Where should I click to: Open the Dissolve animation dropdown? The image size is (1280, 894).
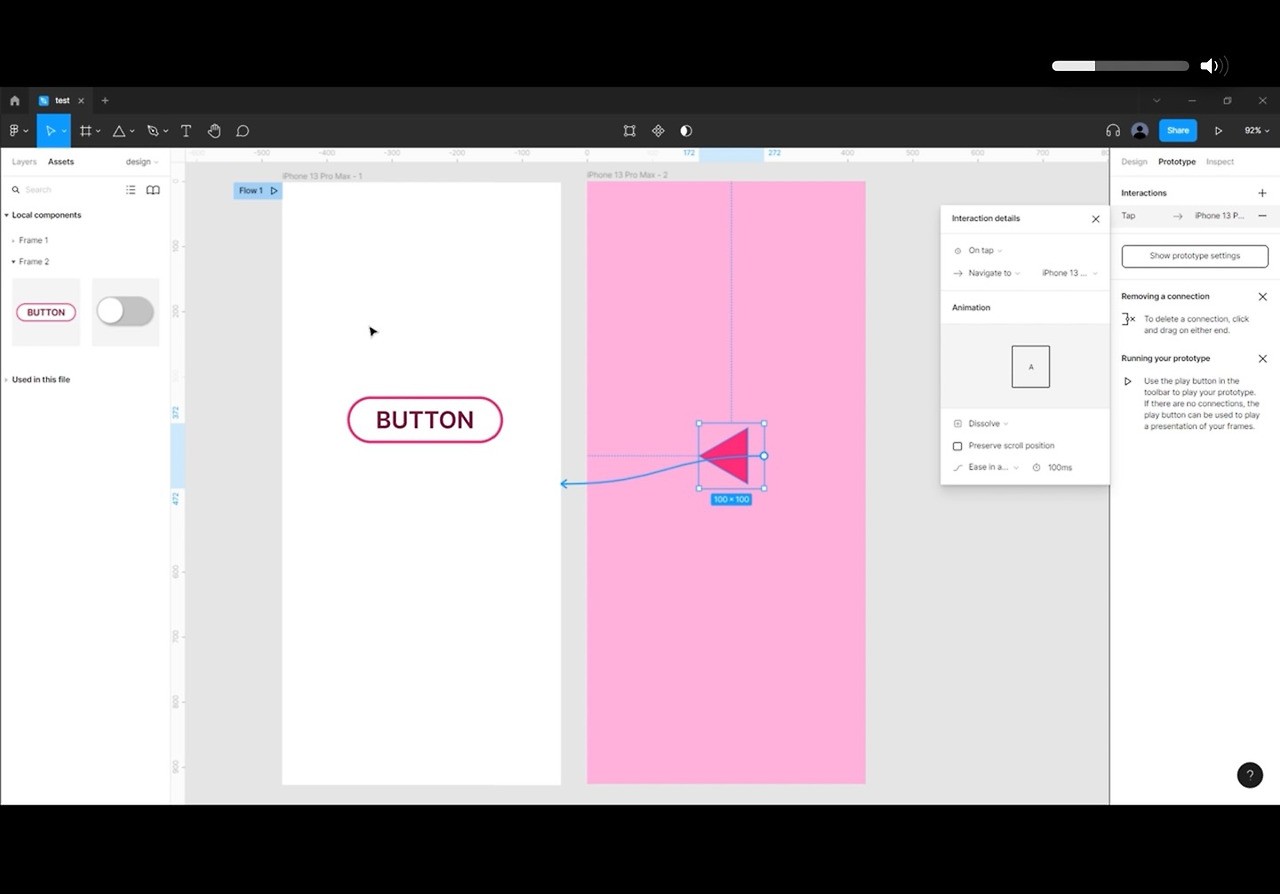[987, 424]
